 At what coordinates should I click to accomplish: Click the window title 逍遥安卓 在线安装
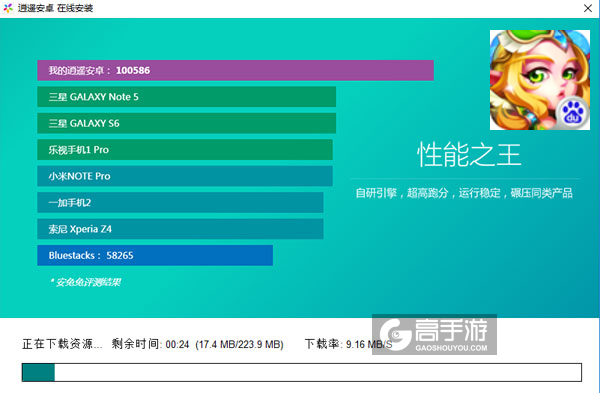tap(55, 8)
